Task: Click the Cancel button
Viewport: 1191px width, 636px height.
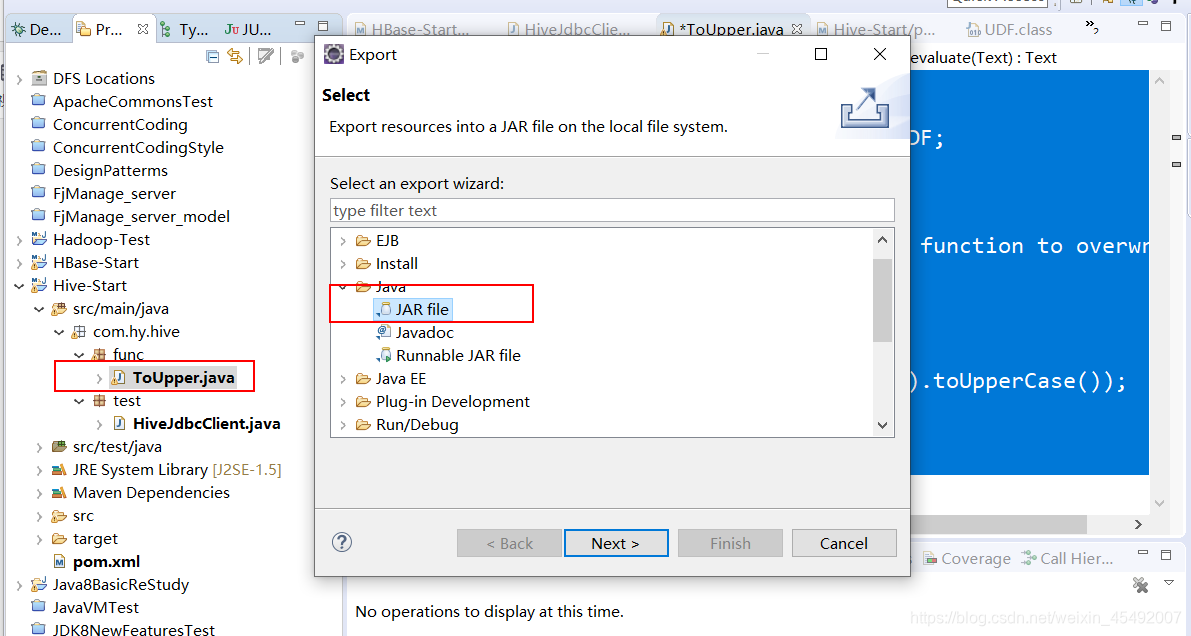Action: pos(844,543)
